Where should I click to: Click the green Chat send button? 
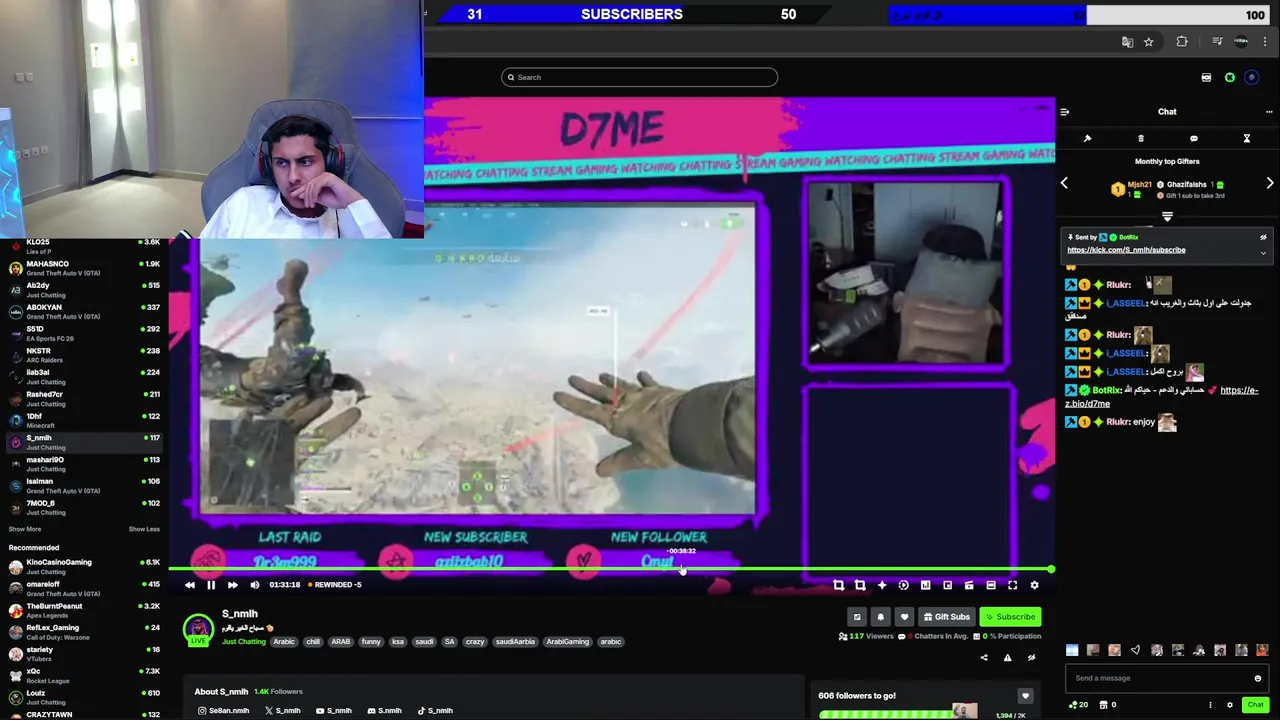(1255, 705)
